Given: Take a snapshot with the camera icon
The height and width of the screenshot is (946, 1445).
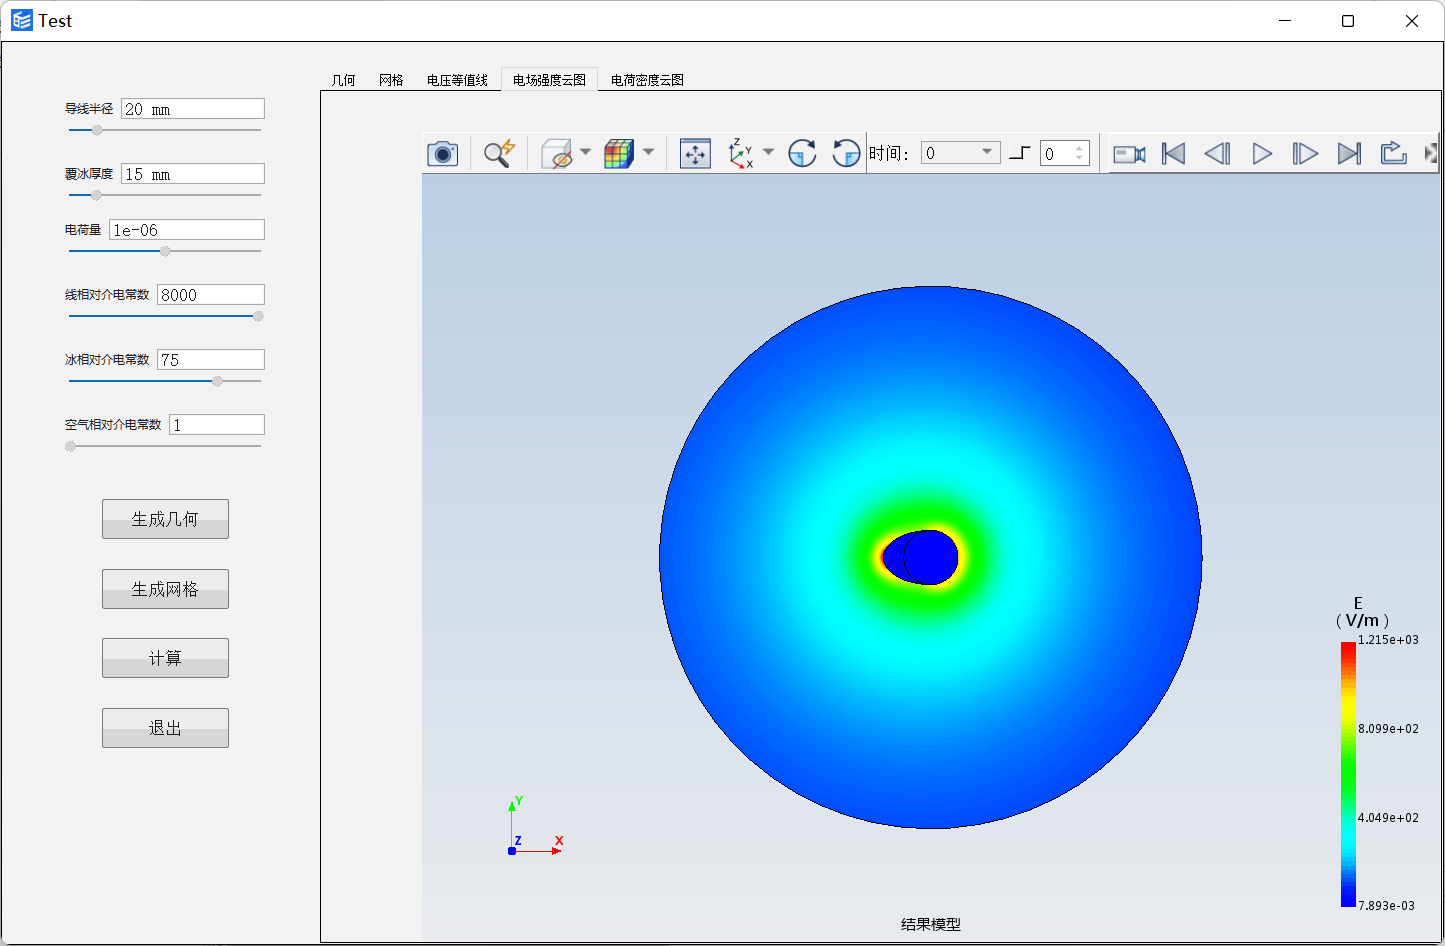Looking at the screenshot, I should click(442, 153).
